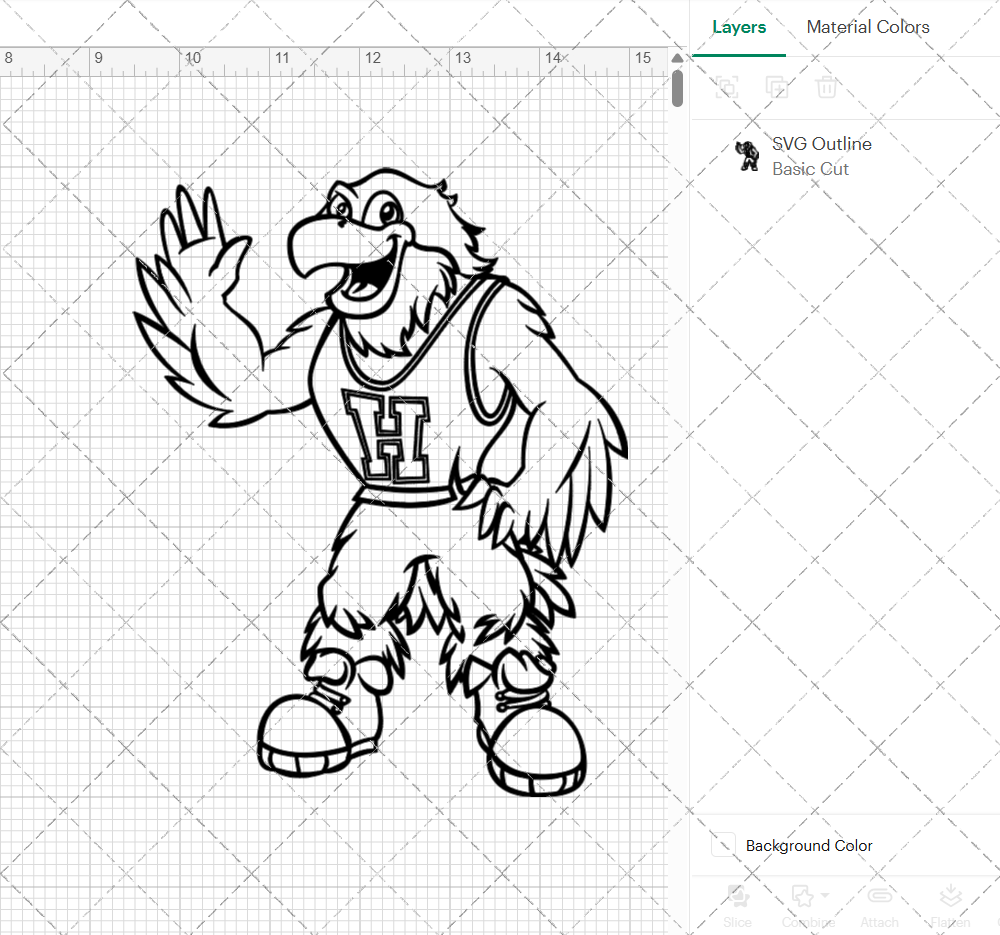Click the Delete layer trash icon

[x=826, y=87]
